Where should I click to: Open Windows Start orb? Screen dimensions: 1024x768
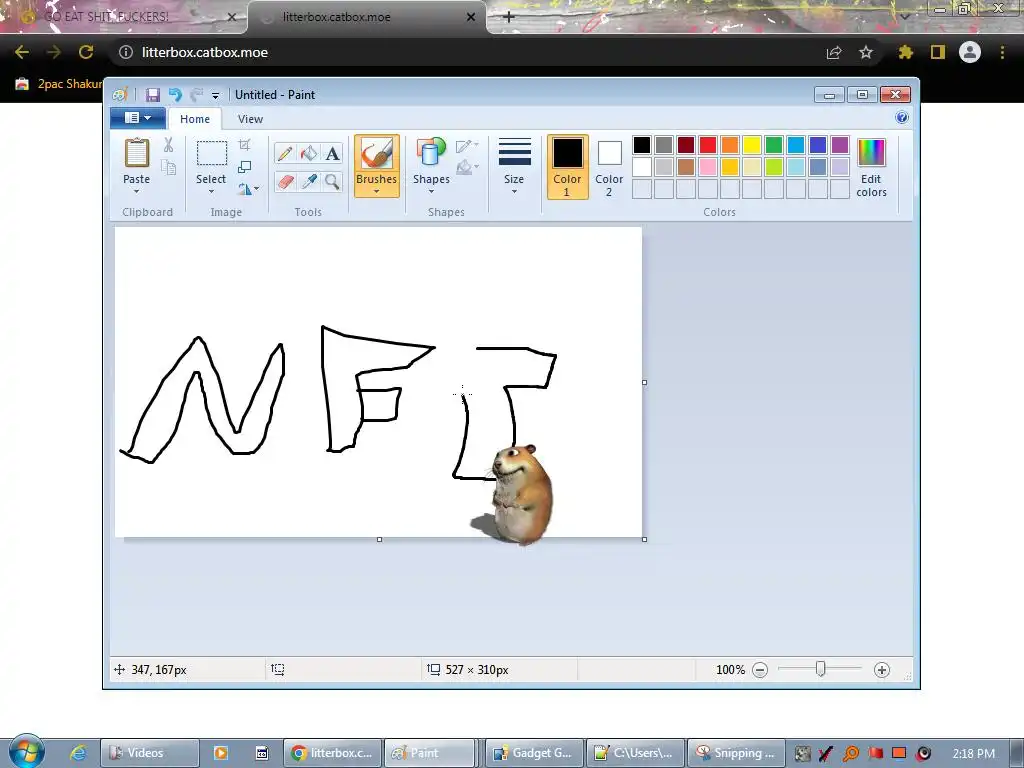click(x=26, y=752)
